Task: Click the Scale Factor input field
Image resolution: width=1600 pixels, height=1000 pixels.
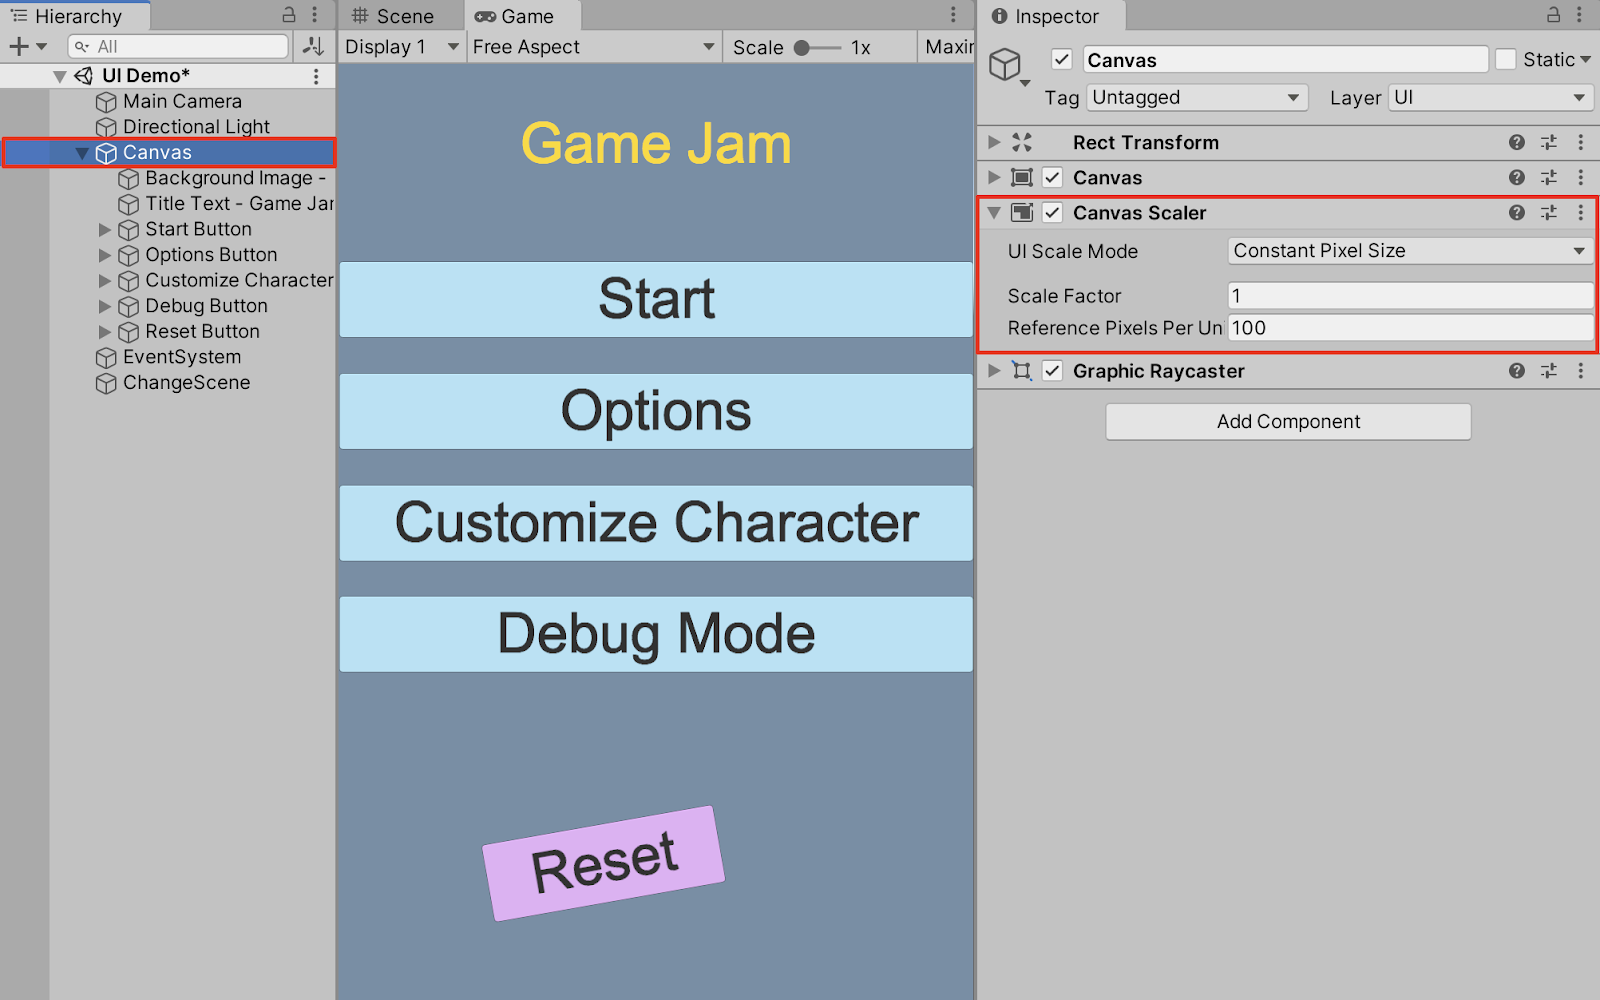Action: [x=1410, y=296]
